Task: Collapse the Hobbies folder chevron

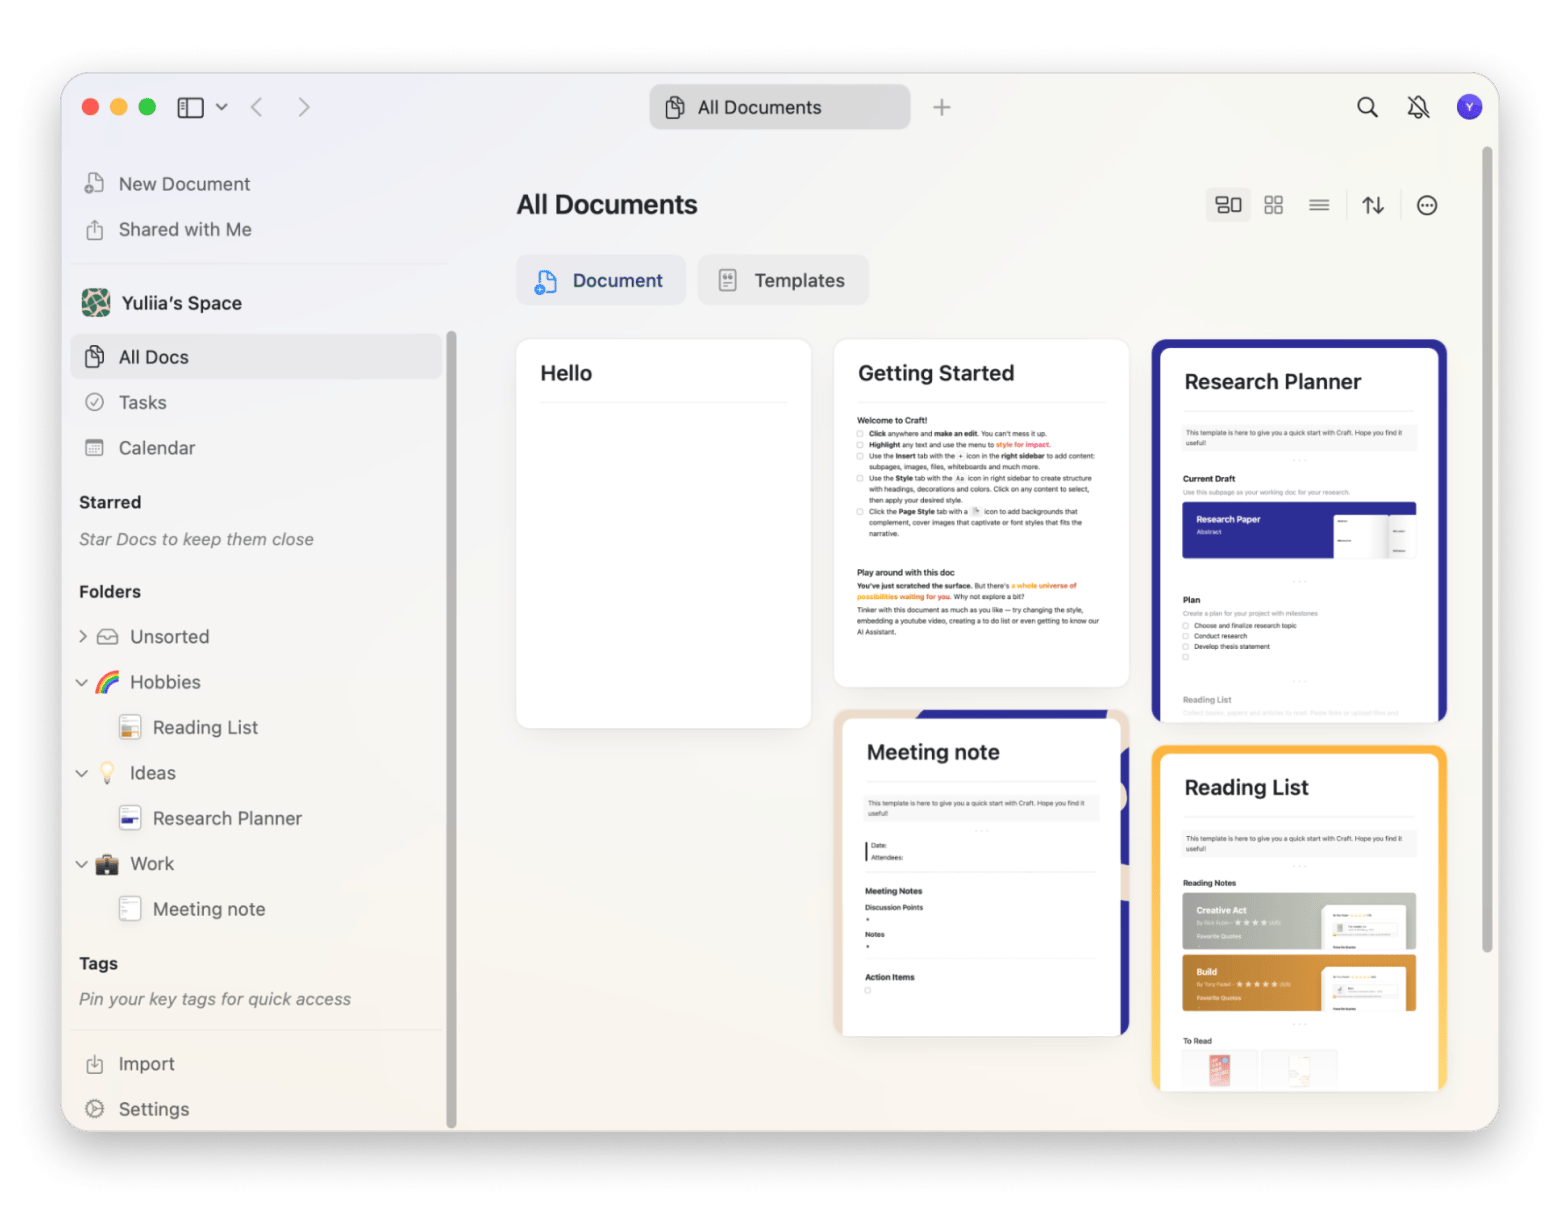Action: (x=82, y=682)
